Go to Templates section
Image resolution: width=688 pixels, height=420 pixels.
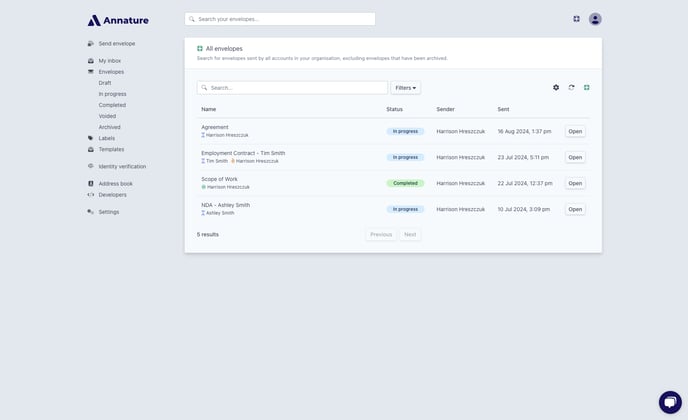tap(111, 149)
